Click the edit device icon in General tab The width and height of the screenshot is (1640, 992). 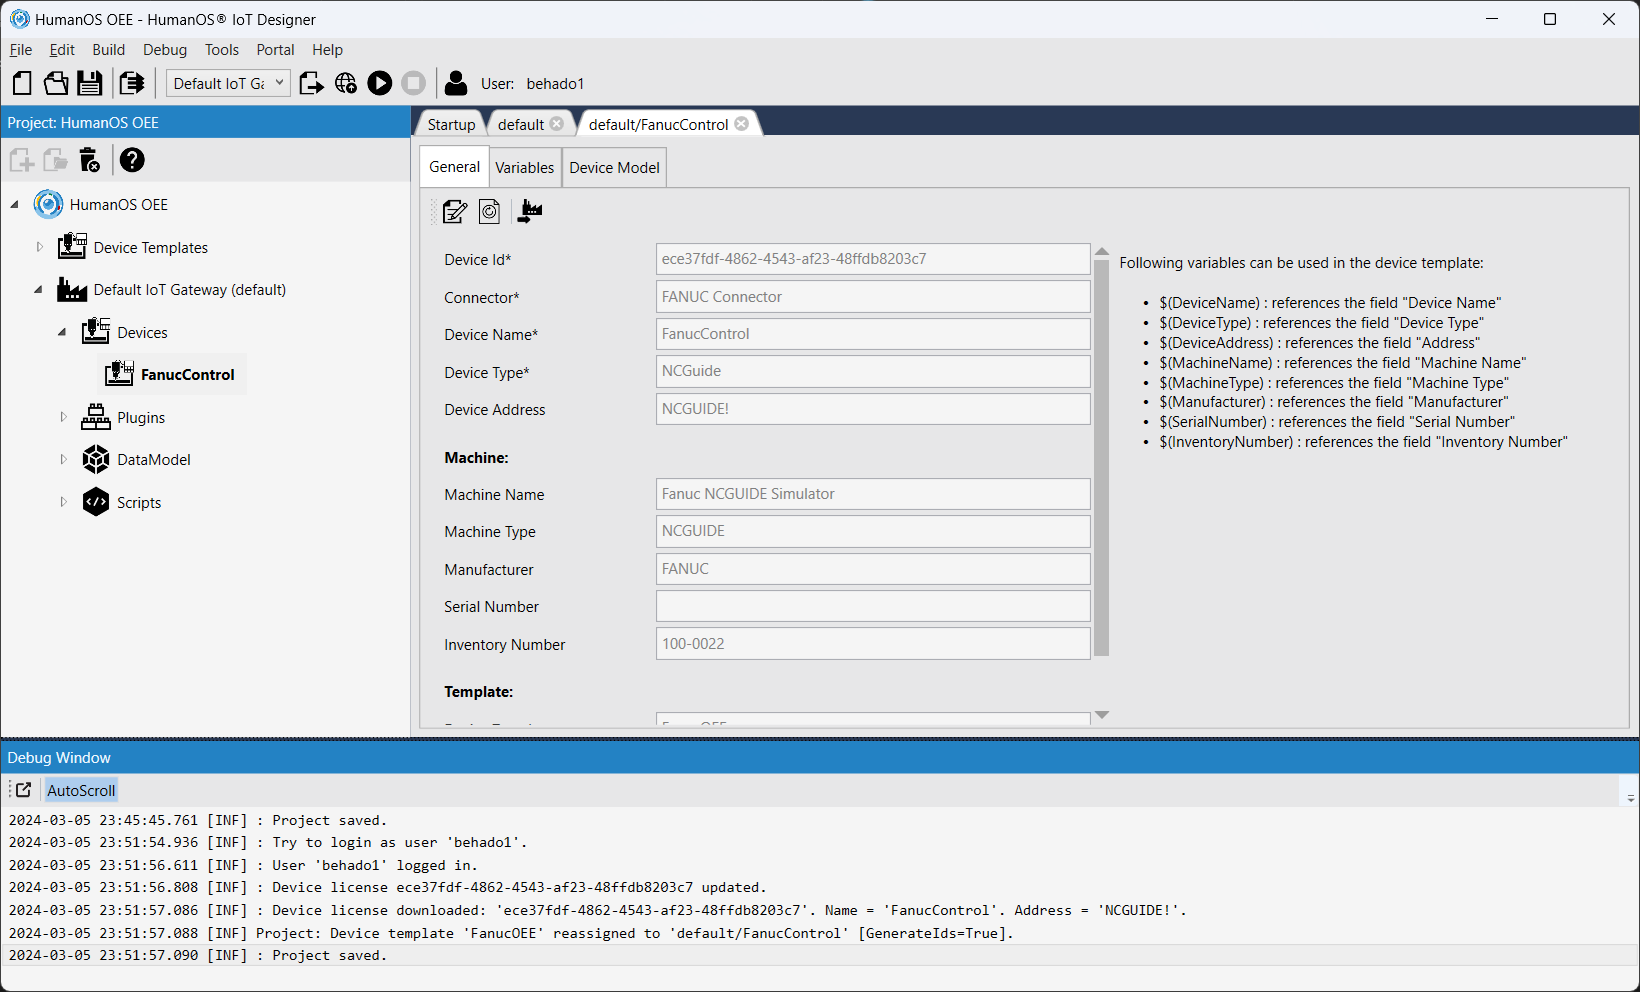455,211
